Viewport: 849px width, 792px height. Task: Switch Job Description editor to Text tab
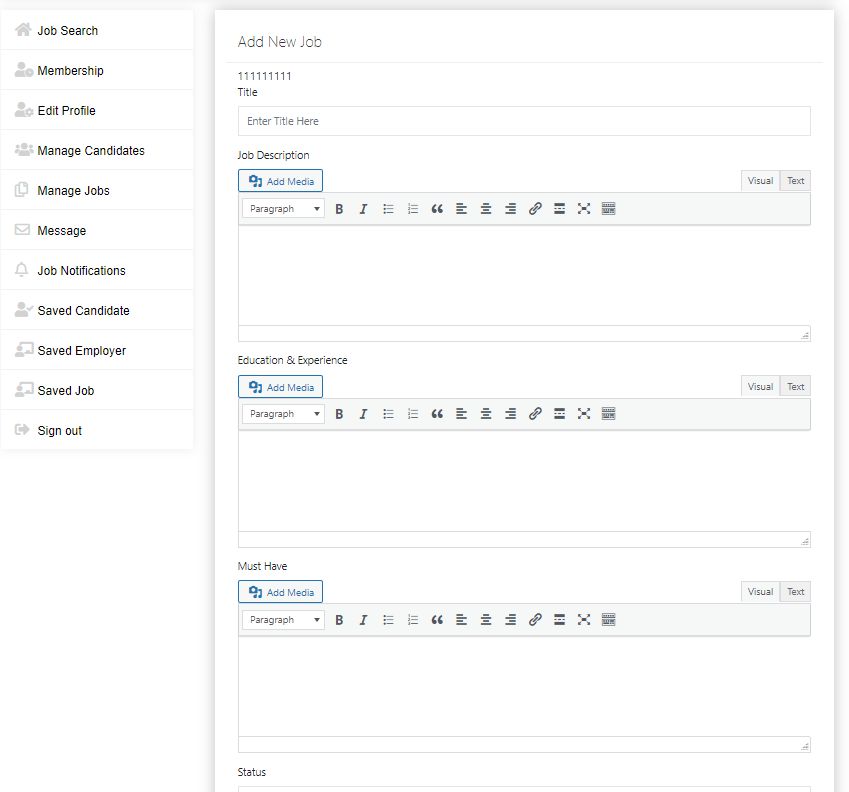click(x=795, y=181)
